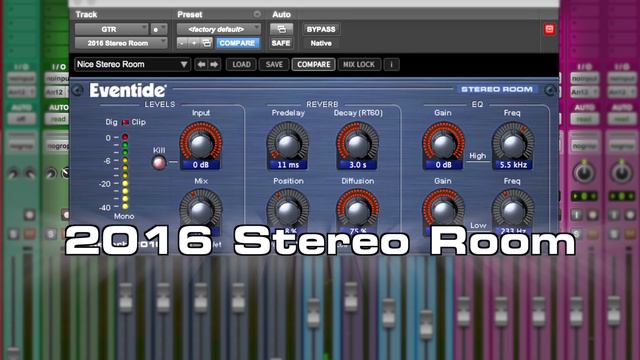
Task: Adjust the High EQ Freq knob
Action: pos(513,143)
